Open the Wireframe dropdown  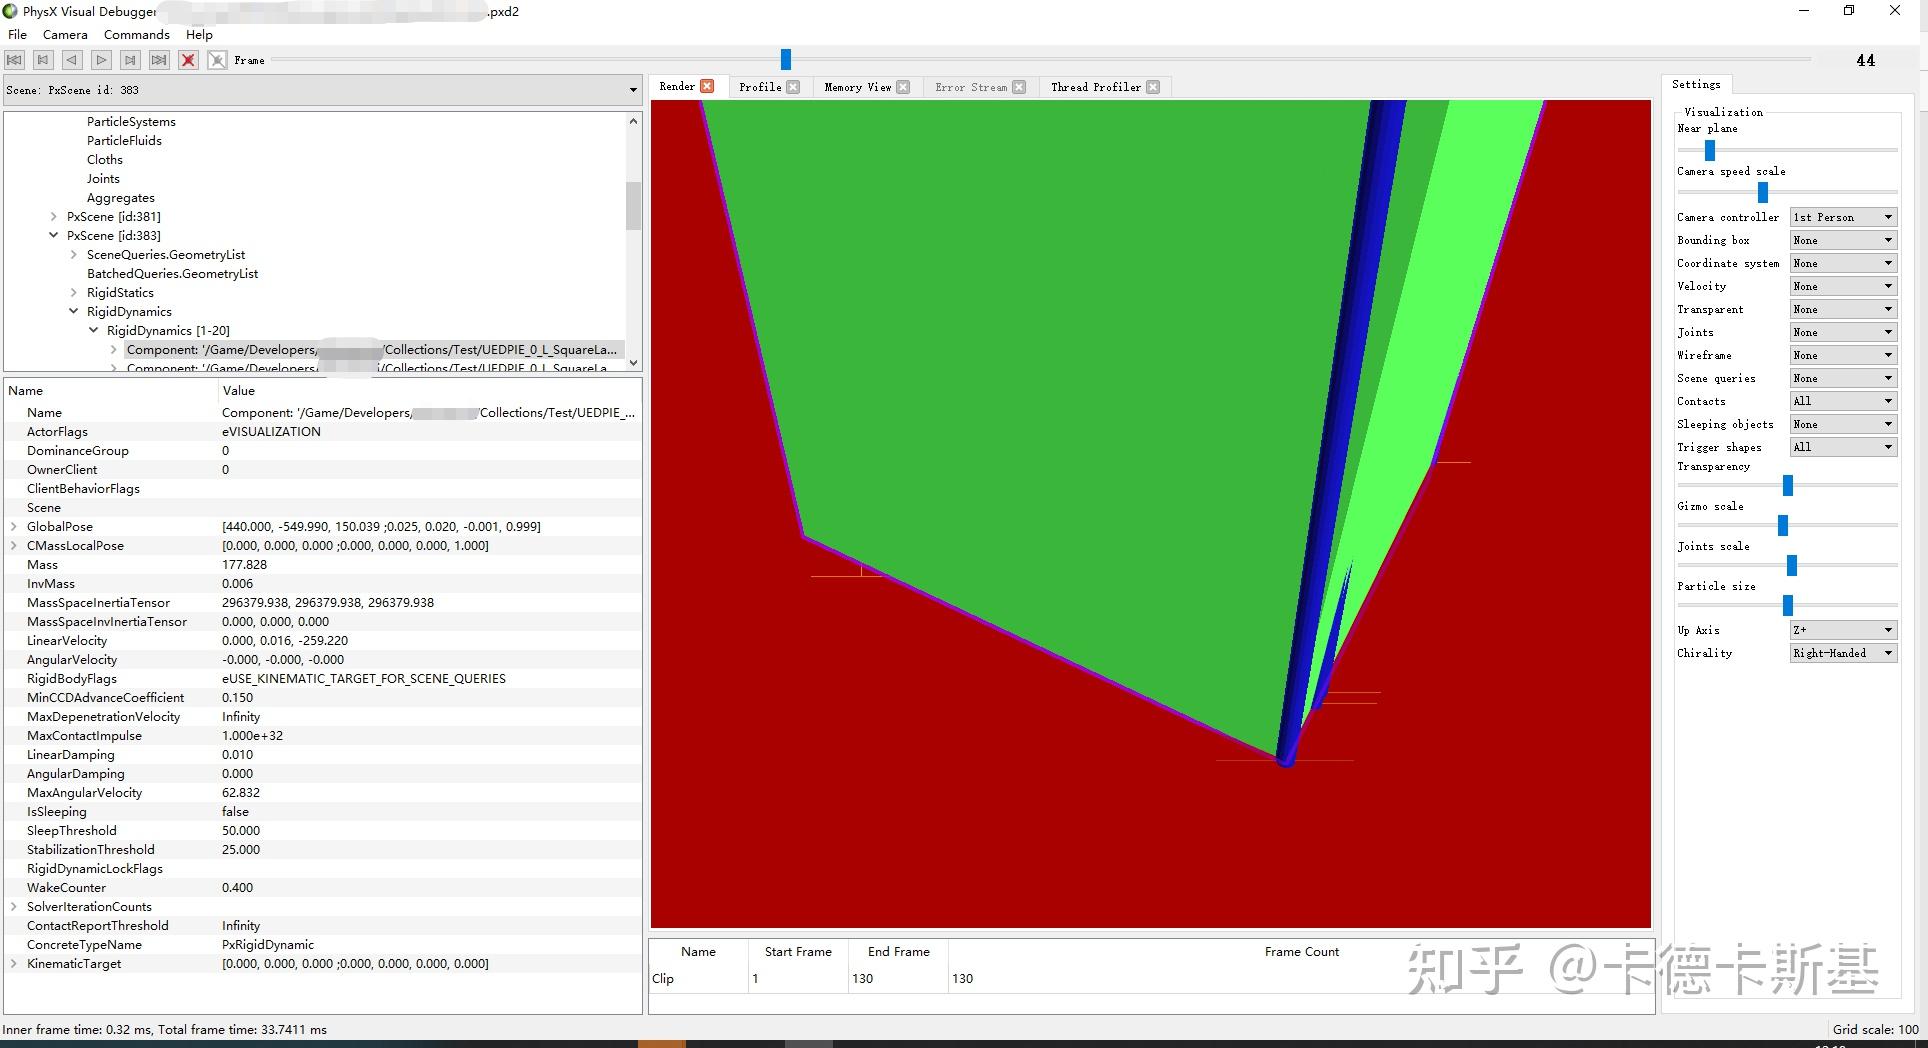click(x=1843, y=355)
